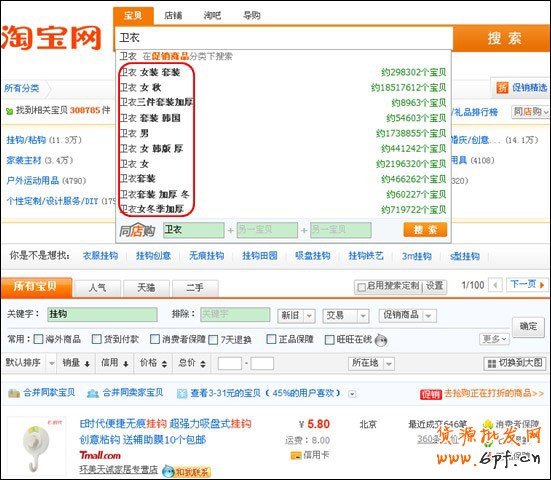Go to previous page arrow
Image resolution: width=551 pixels, height=480 pixels.
point(495,285)
